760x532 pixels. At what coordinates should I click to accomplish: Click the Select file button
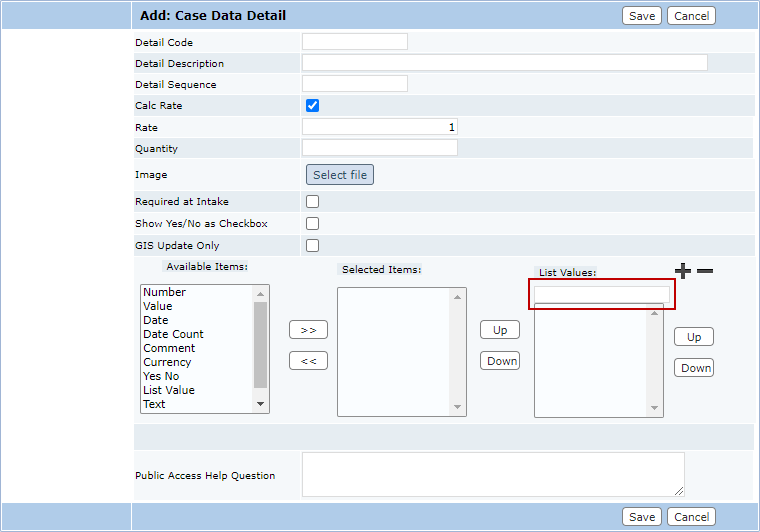coord(340,175)
